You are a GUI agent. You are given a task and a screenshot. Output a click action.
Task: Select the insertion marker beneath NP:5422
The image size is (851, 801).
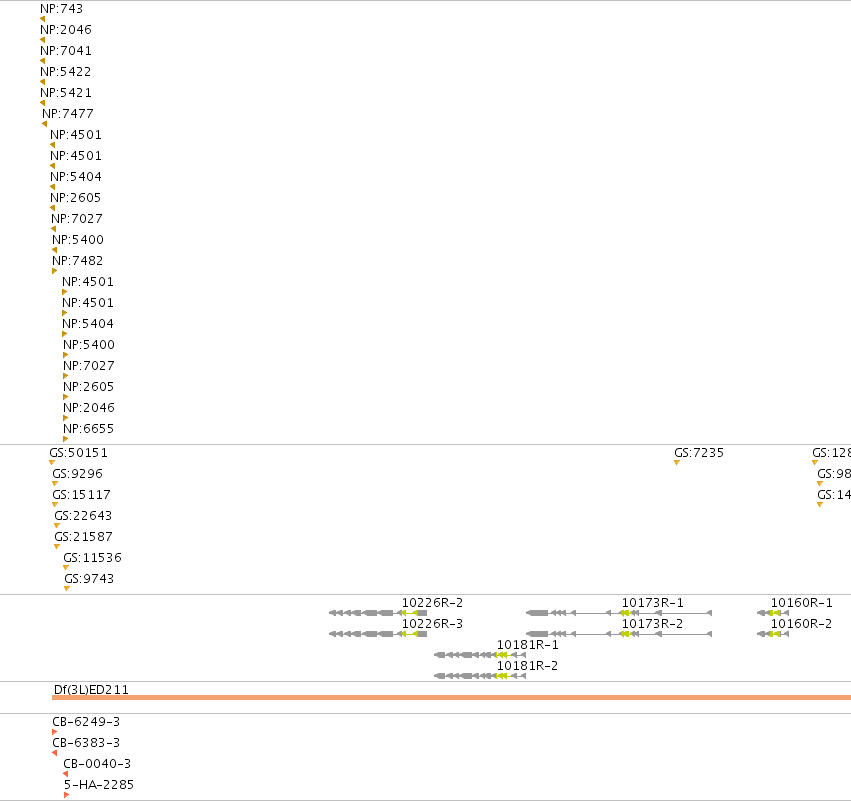coord(42,82)
